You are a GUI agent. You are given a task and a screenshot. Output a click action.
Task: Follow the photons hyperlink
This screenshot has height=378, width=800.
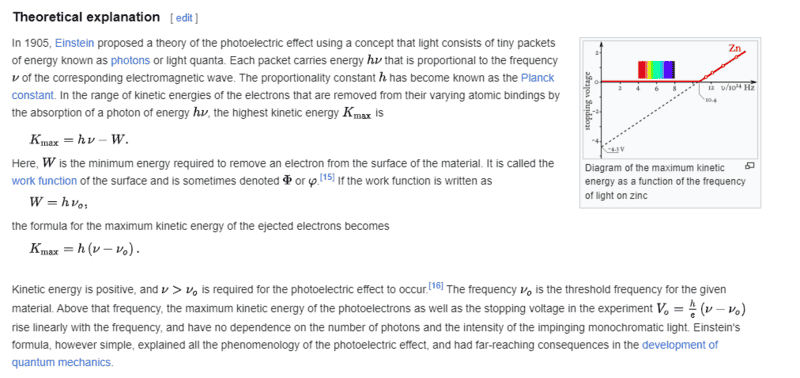[x=130, y=61]
